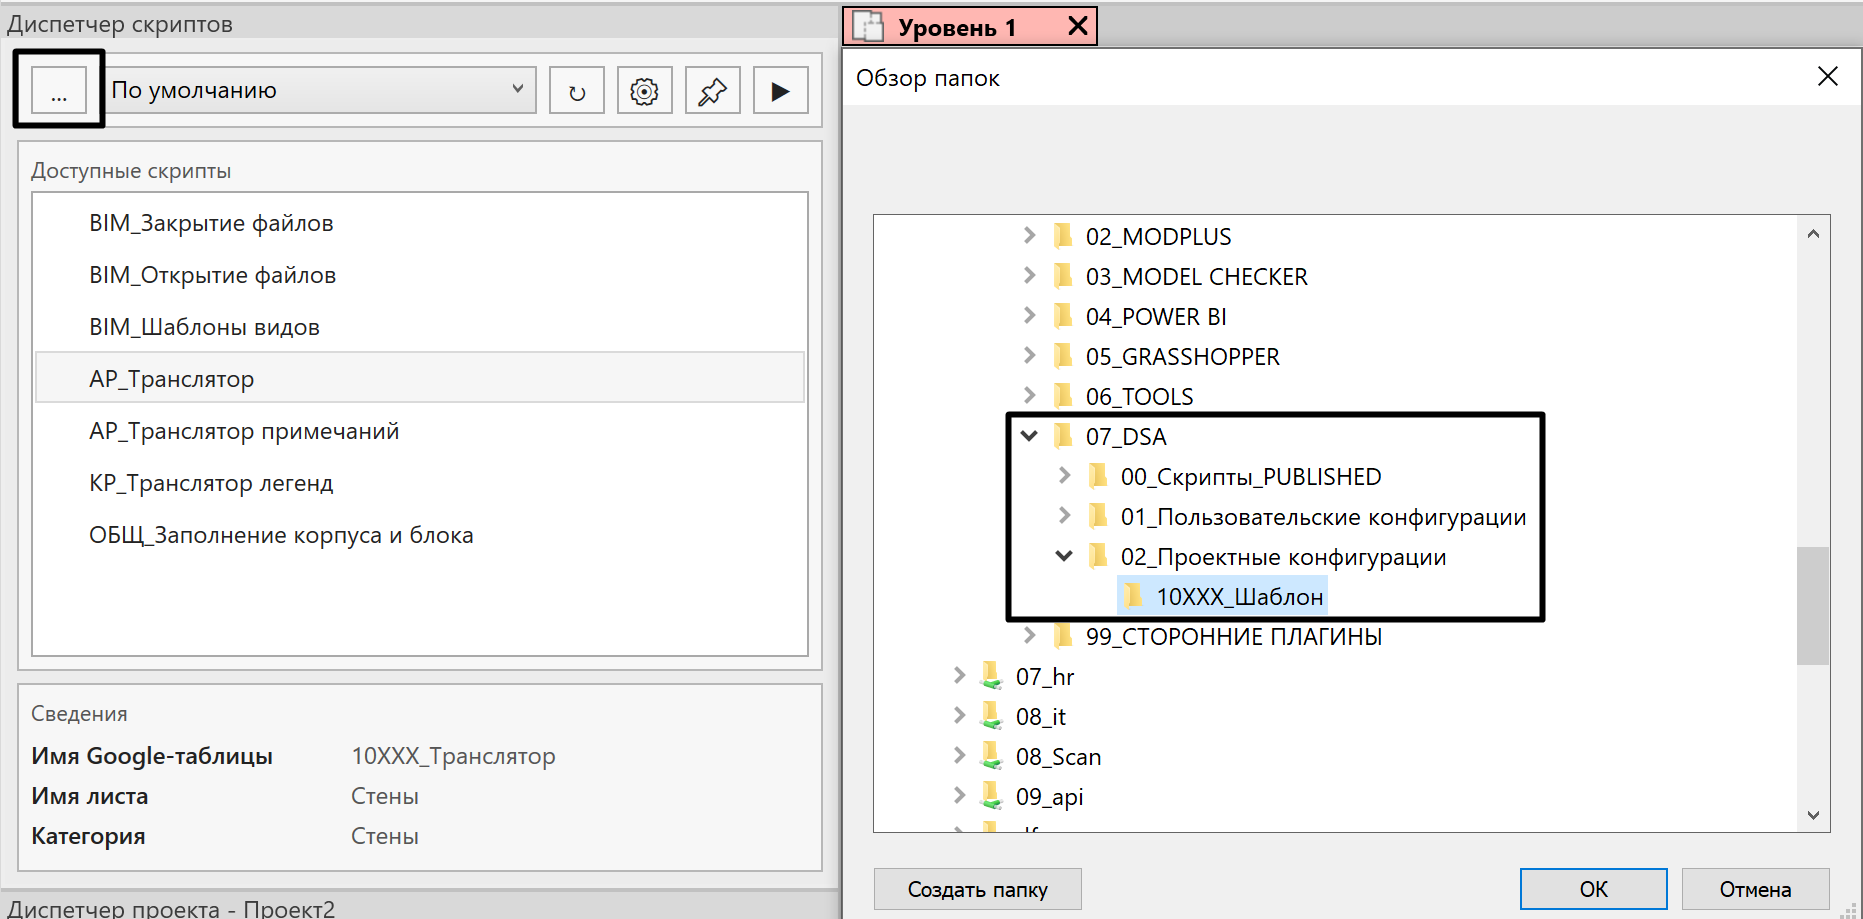
Task: Expand the 99_СТОРОННИЕ ПЛАГИНЫ folder
Action: [x=1029, y=636]
